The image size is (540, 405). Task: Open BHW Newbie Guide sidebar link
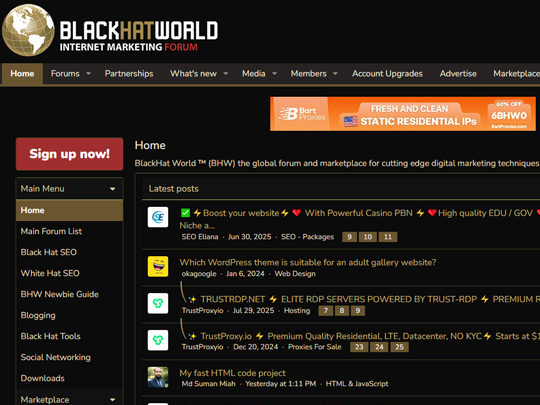coord(60,294)
